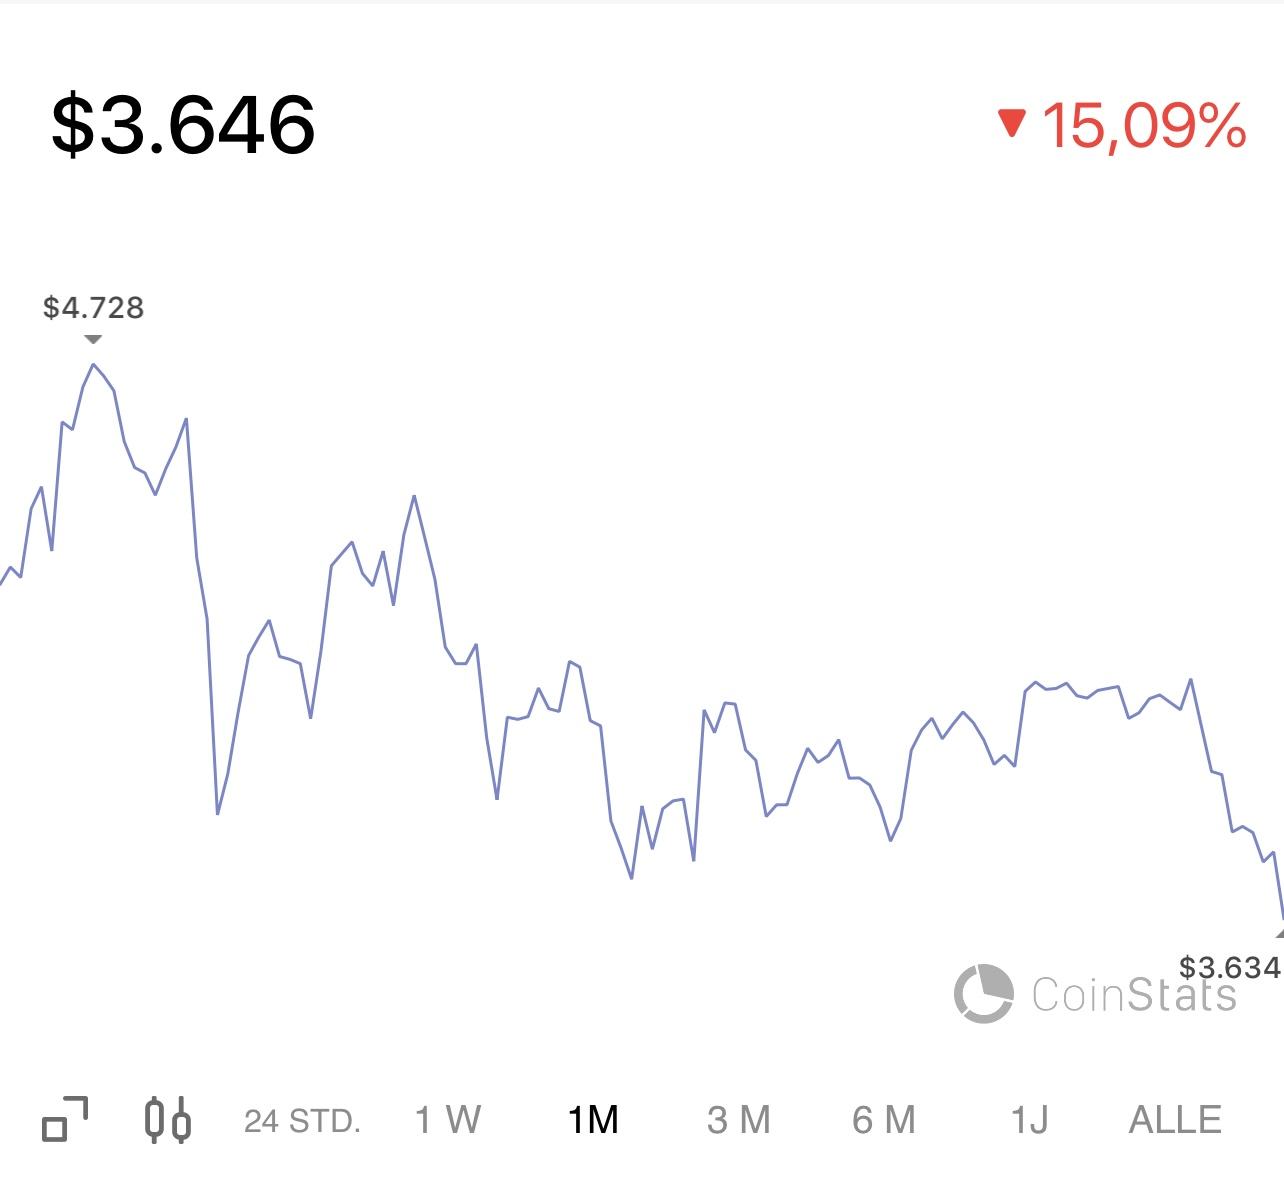The width and height of the screenshot is (1284, 1194).
Task: Click the $3.646 current price
Action: pyautogui.click(x=183, y=124)
